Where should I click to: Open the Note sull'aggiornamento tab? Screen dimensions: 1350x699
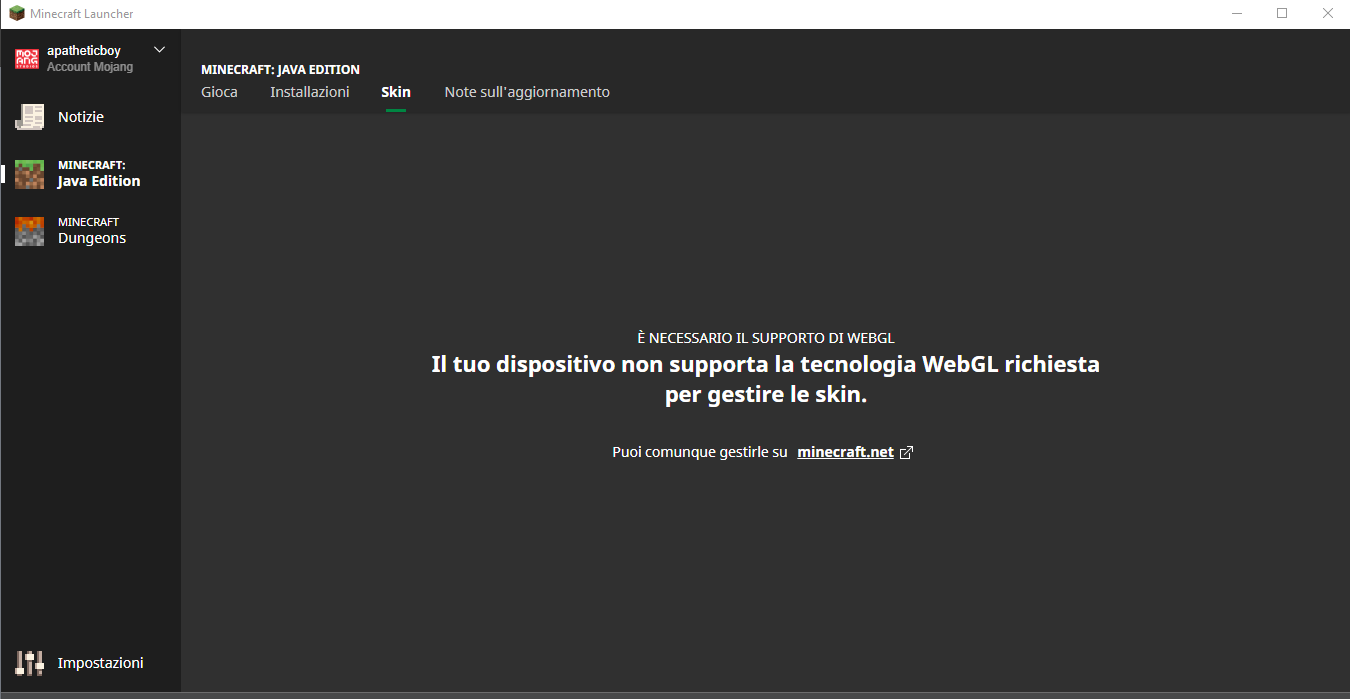coord(527,92)
